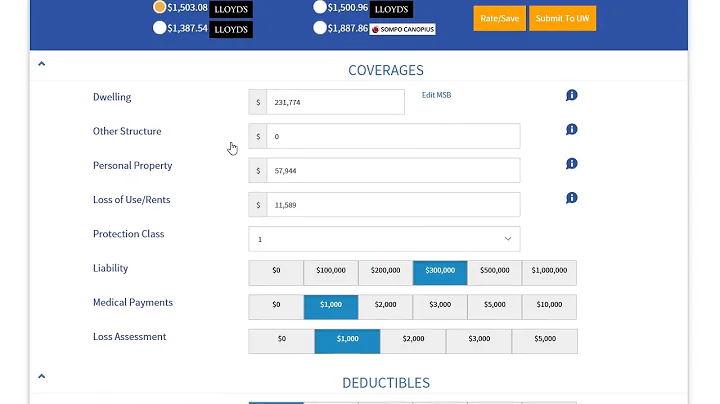Click the Liability label
720x404 pixels.
coord(110,269)
